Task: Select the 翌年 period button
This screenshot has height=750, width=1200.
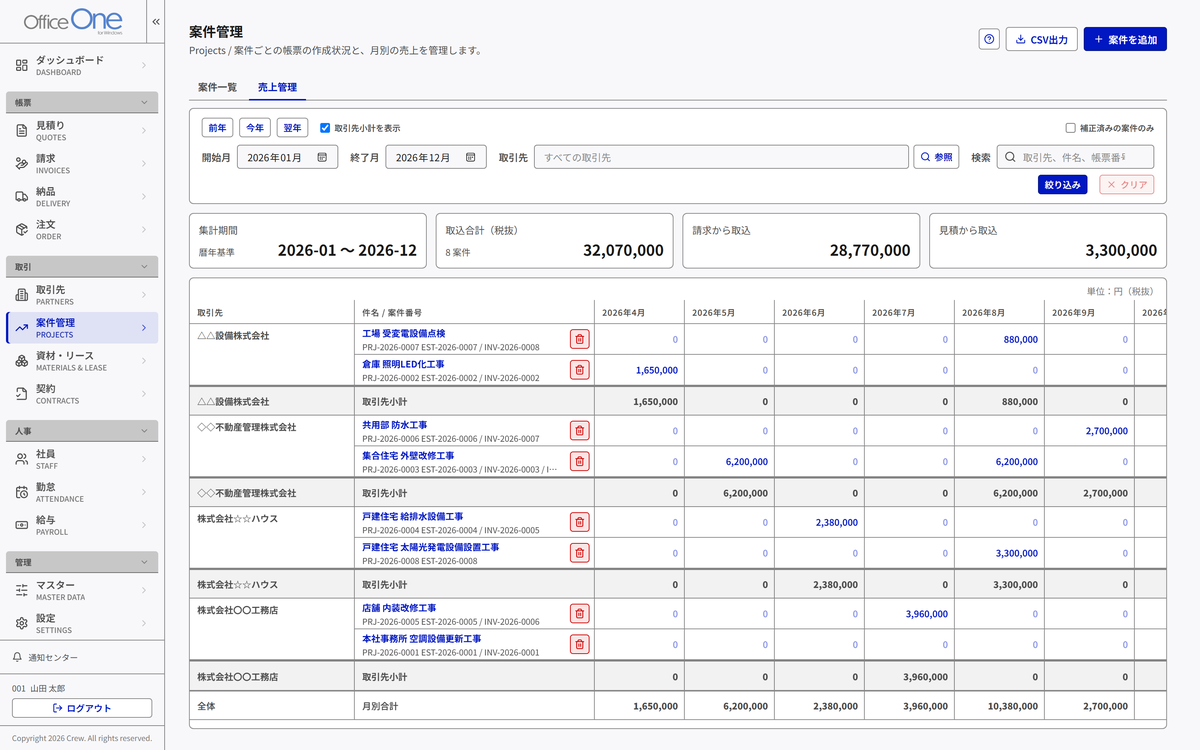Action: (293, 128)
